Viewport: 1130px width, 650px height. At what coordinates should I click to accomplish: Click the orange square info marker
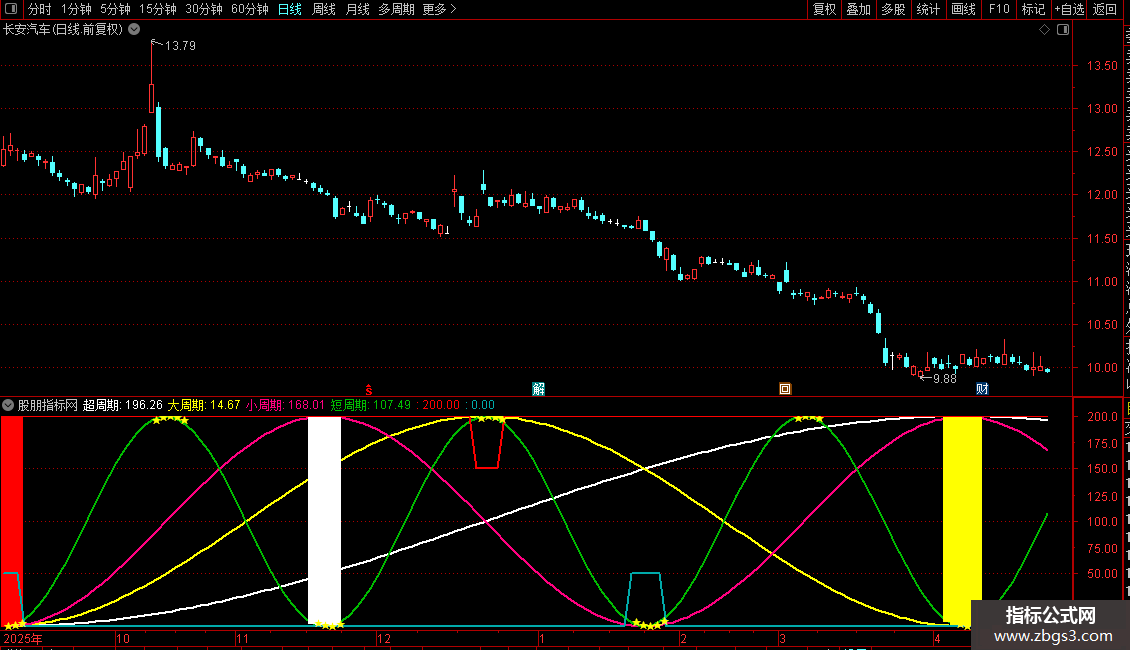(x=786, y=389)
